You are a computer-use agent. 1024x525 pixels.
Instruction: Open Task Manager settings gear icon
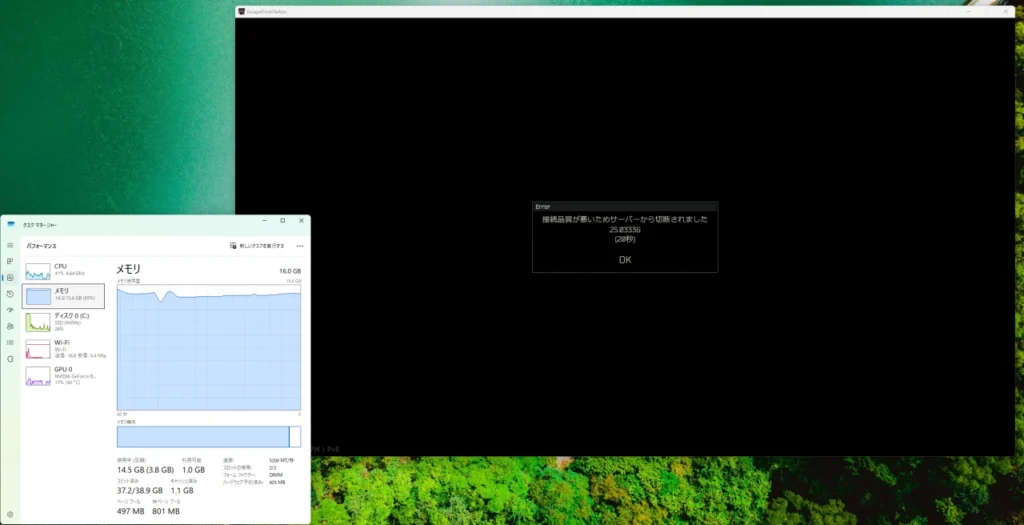[10, 514]
